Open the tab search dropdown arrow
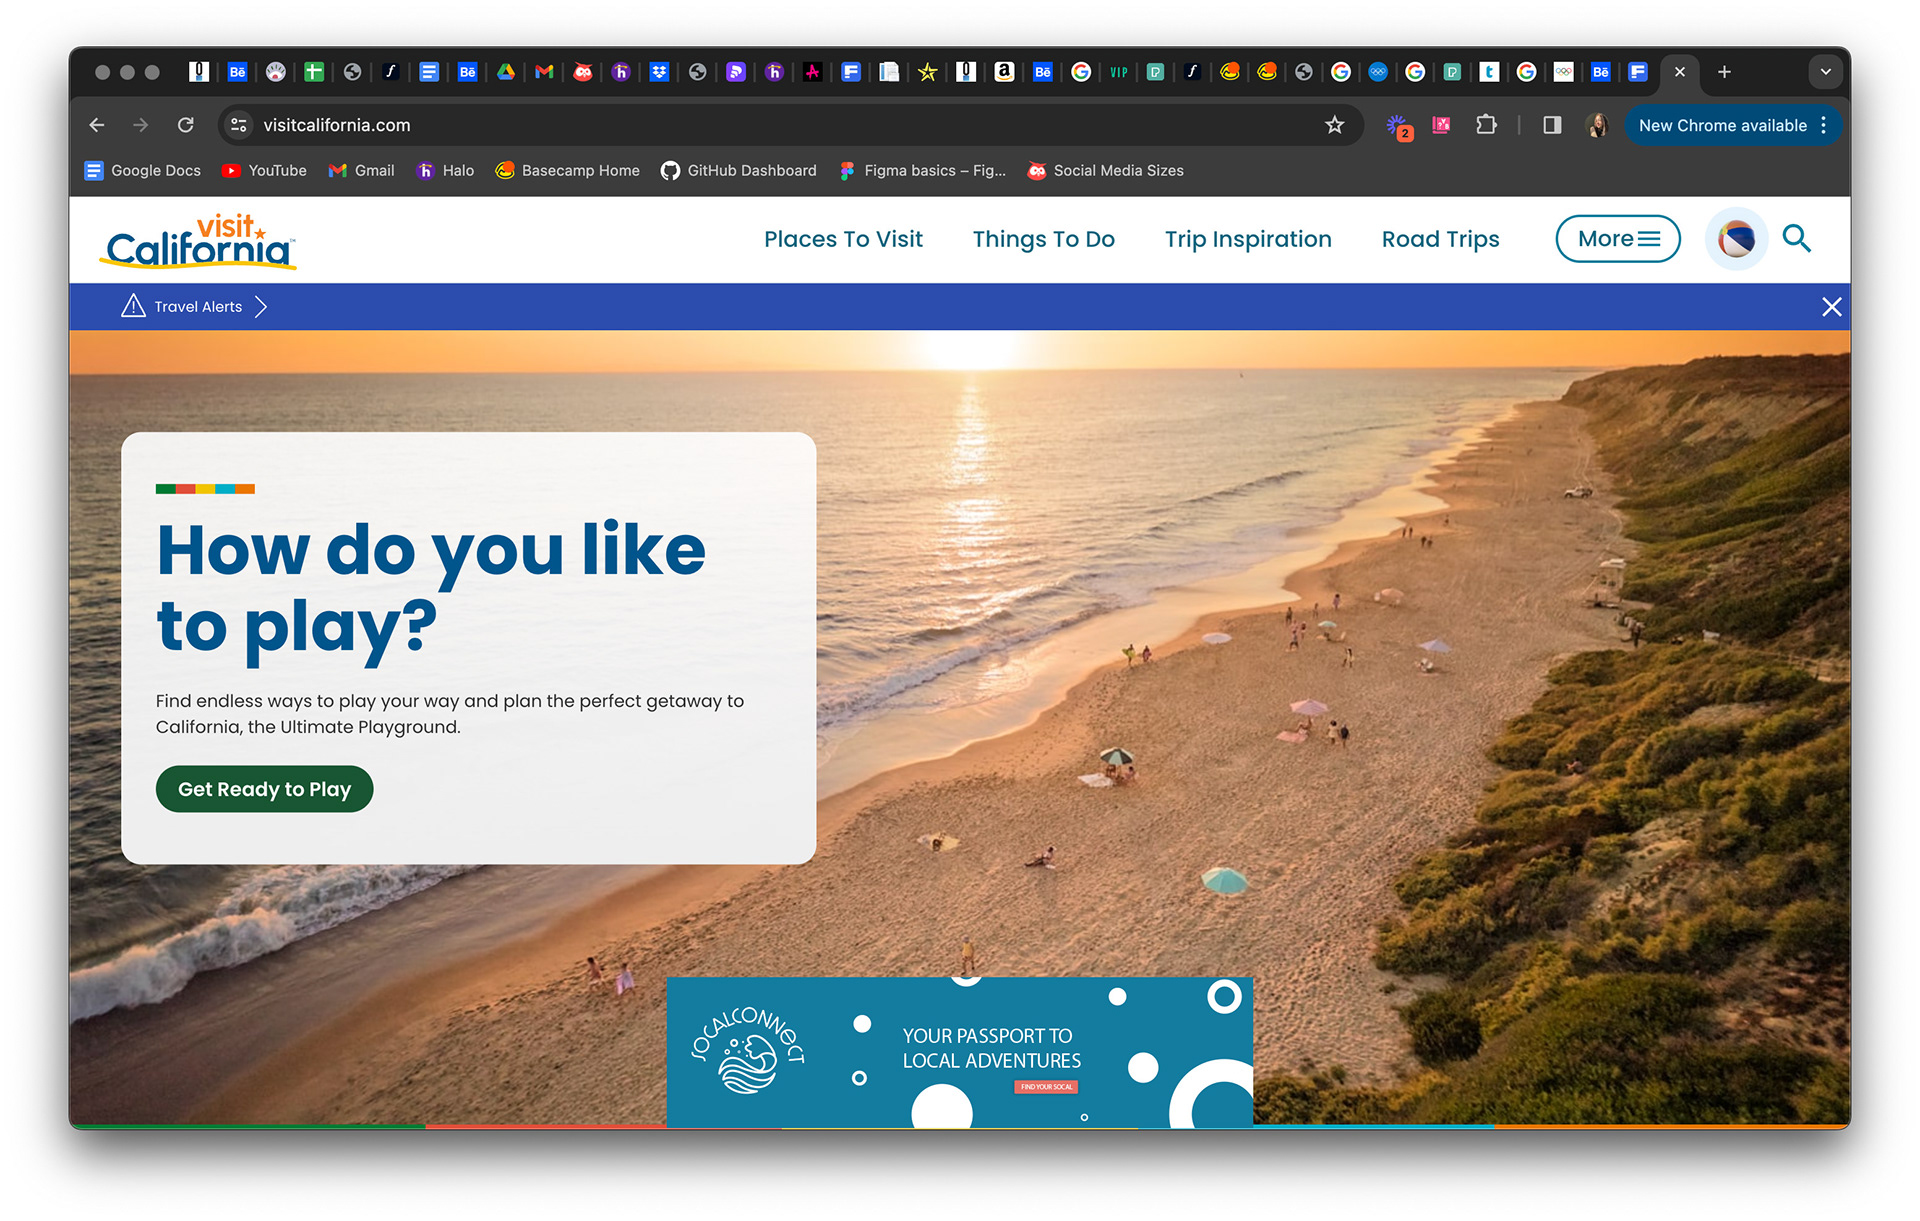1920x1221 pixels. (1825, 72)
